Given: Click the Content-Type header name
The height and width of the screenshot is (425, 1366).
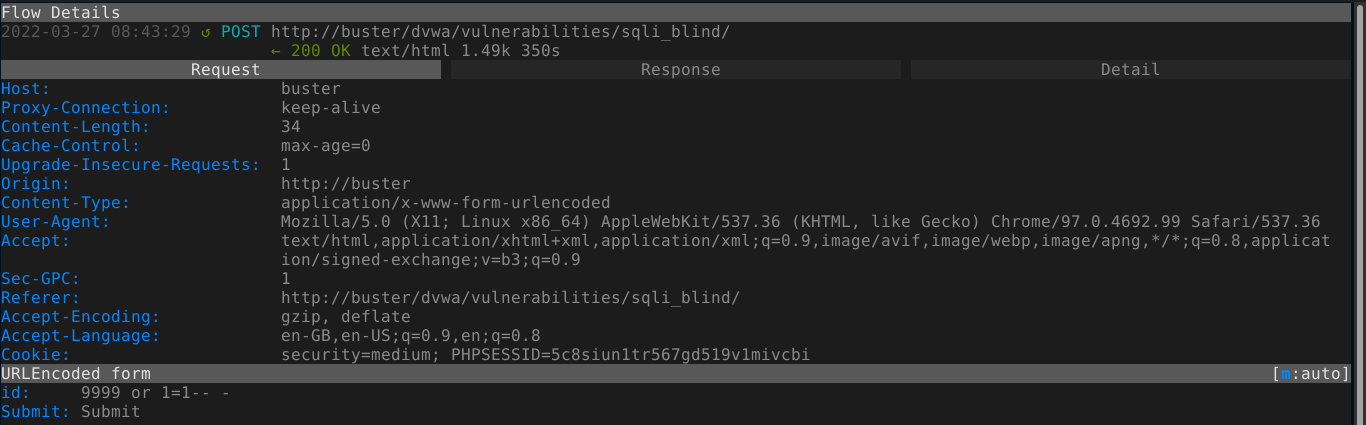Looking at the screenshot, I should click(x=66, y=203).
